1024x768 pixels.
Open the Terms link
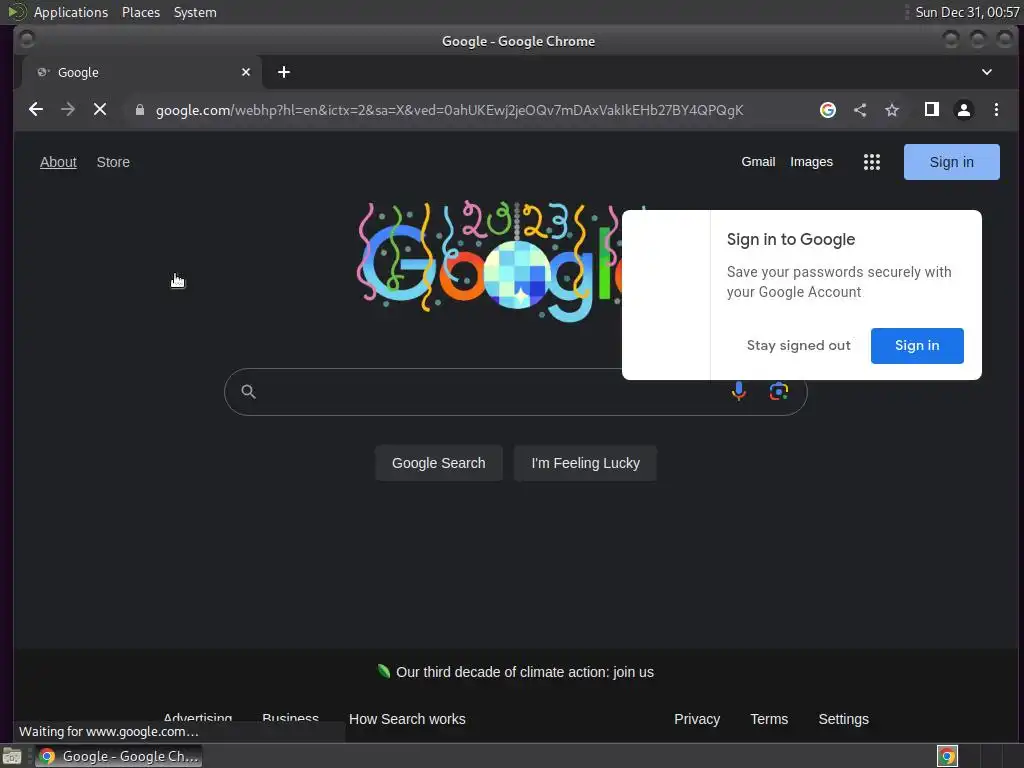[769, 719]
